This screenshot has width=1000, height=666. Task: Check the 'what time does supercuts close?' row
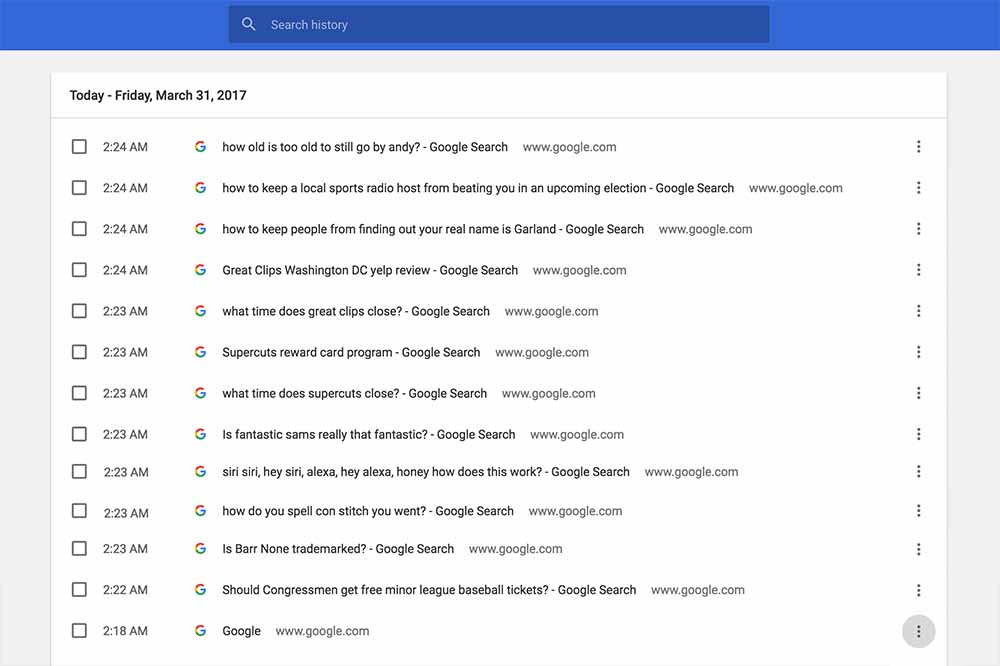pyautogui.click(x=79, y=393)
